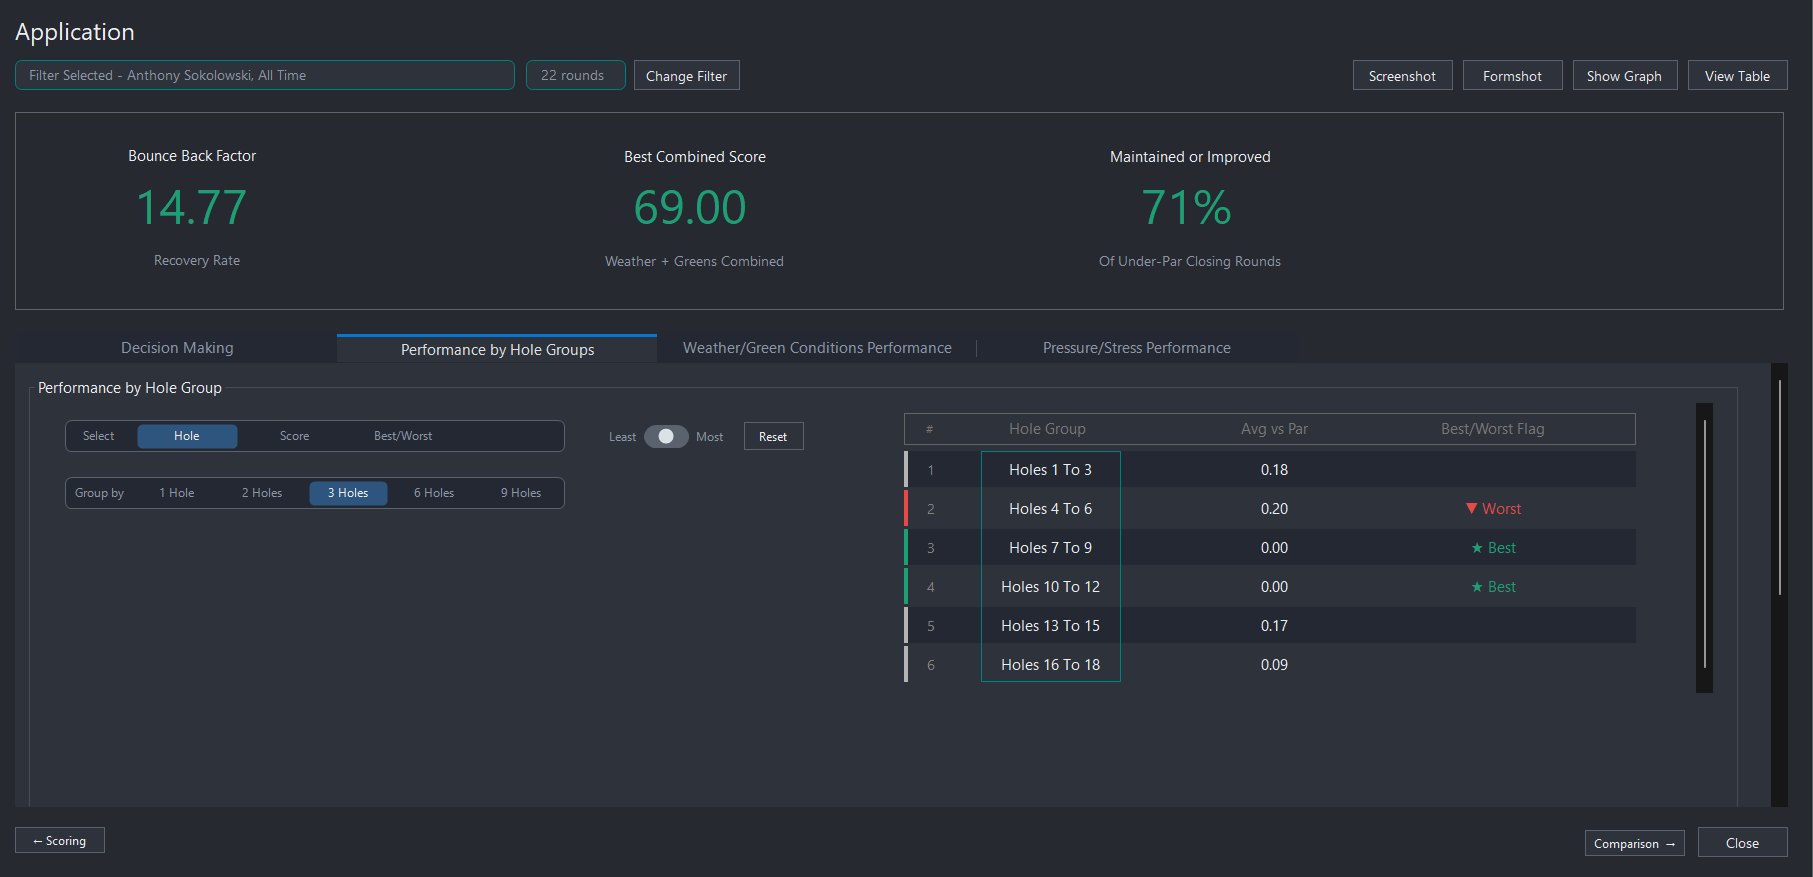1813x877 pixels.
Task: Click the Best/Worst Flag column header
Action: point(1492,429)
